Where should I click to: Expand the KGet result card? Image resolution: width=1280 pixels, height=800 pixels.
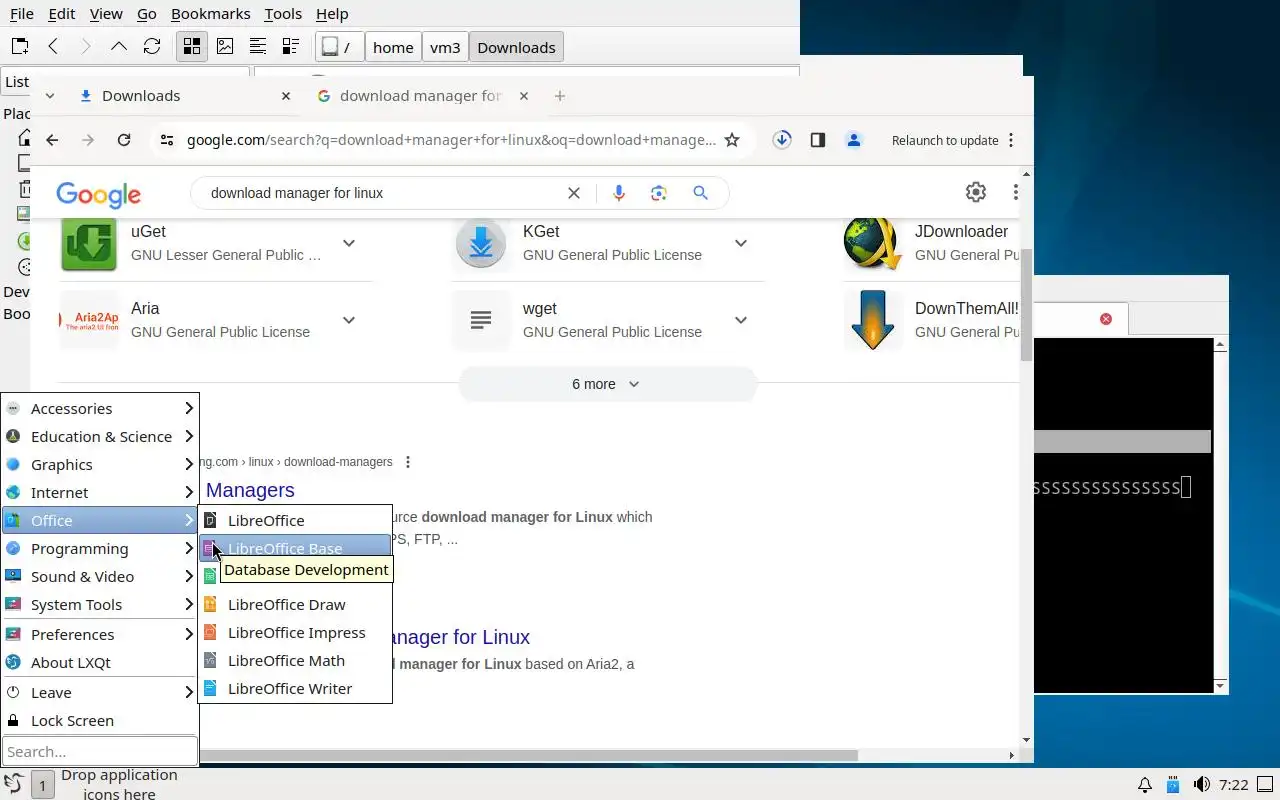click(x=741, y=243)
